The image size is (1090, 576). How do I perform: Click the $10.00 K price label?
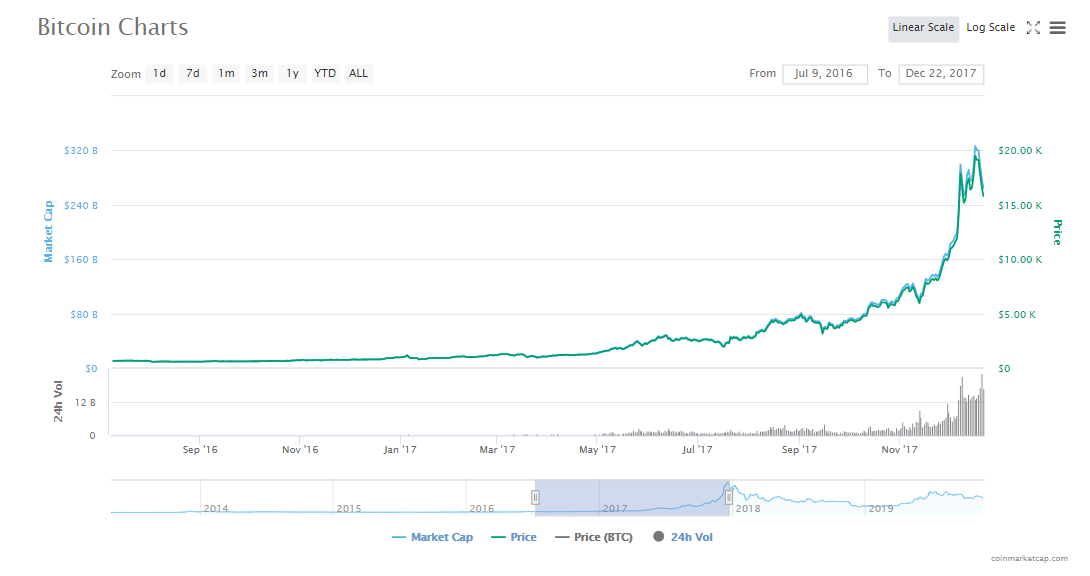1020,260
